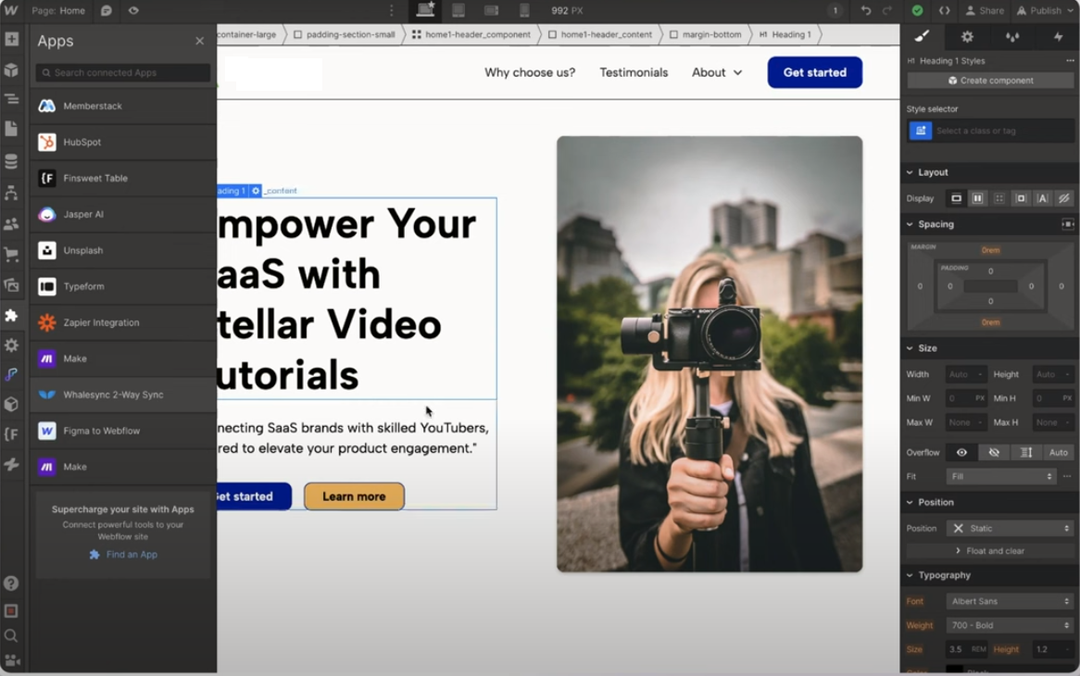1080x676 pixels.
Task: Click the Apps puzzle-piece sidebar icon
Action: [12, 316]
